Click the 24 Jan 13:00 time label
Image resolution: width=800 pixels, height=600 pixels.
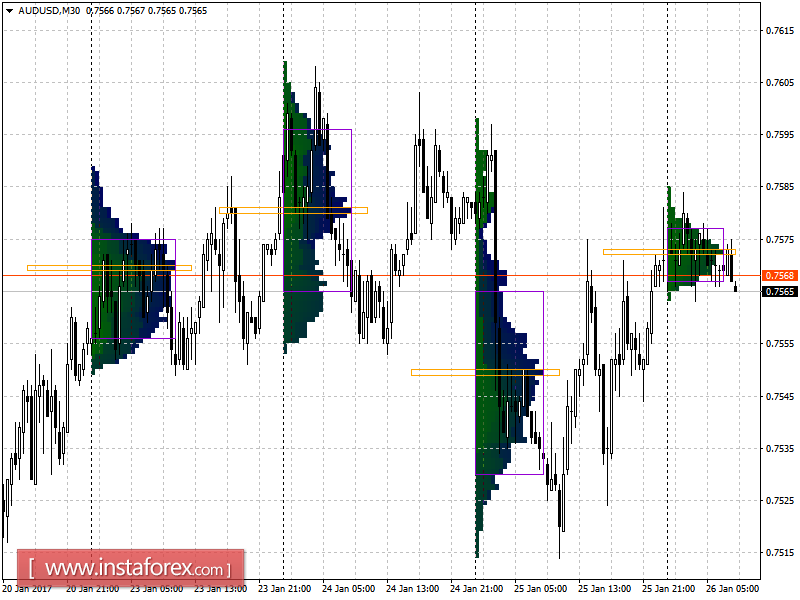click(412, 589)
